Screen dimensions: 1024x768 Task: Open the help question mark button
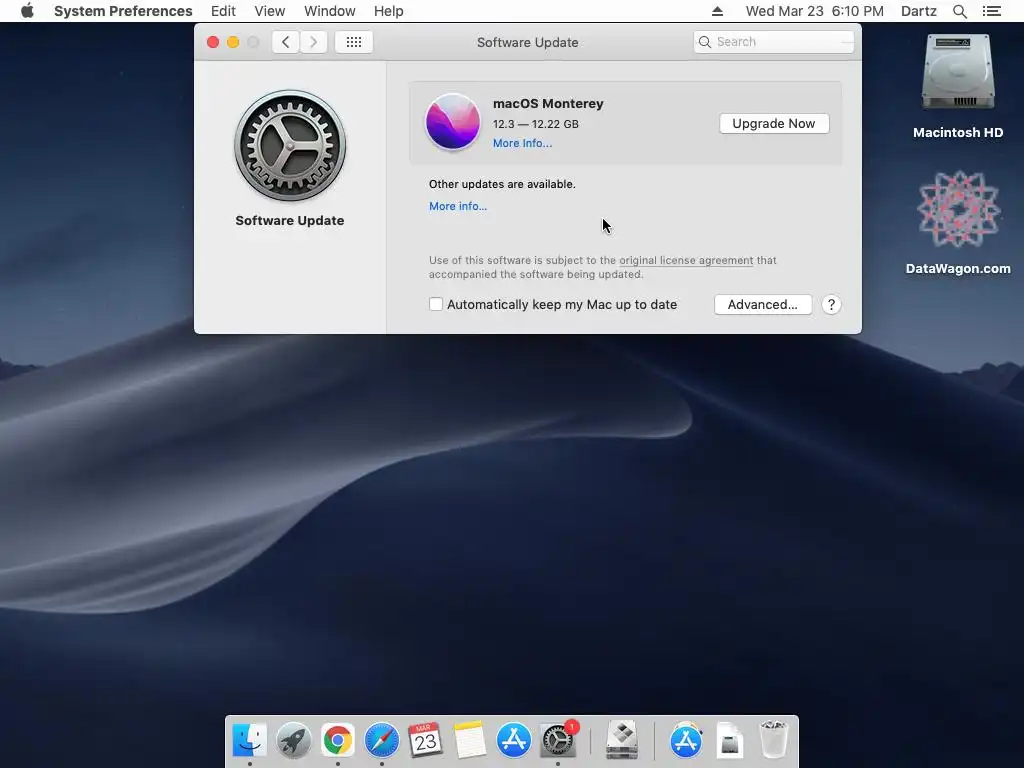(831, 304)
